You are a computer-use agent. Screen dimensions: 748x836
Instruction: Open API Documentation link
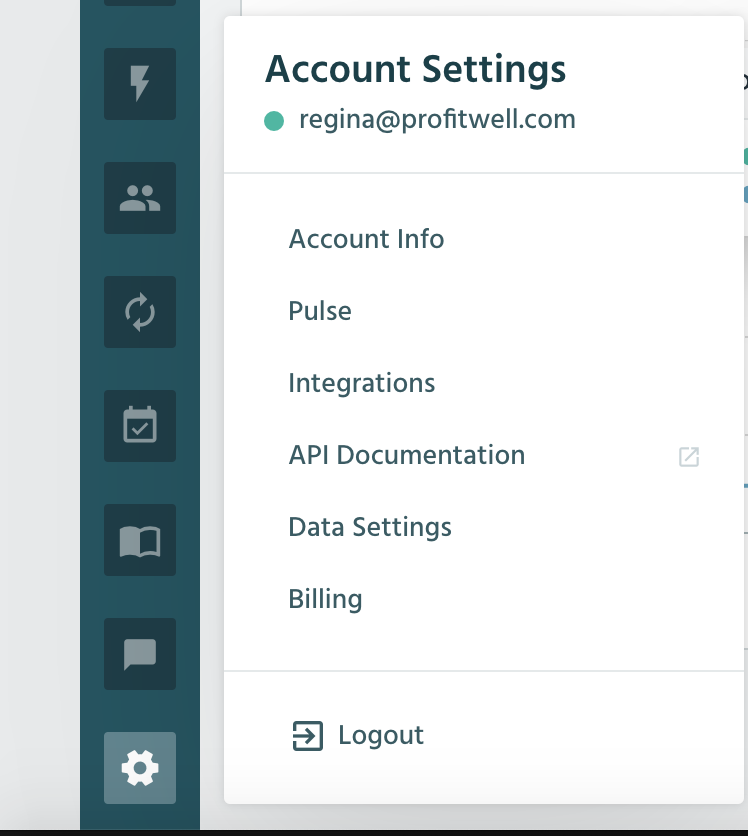click(407, 455)
